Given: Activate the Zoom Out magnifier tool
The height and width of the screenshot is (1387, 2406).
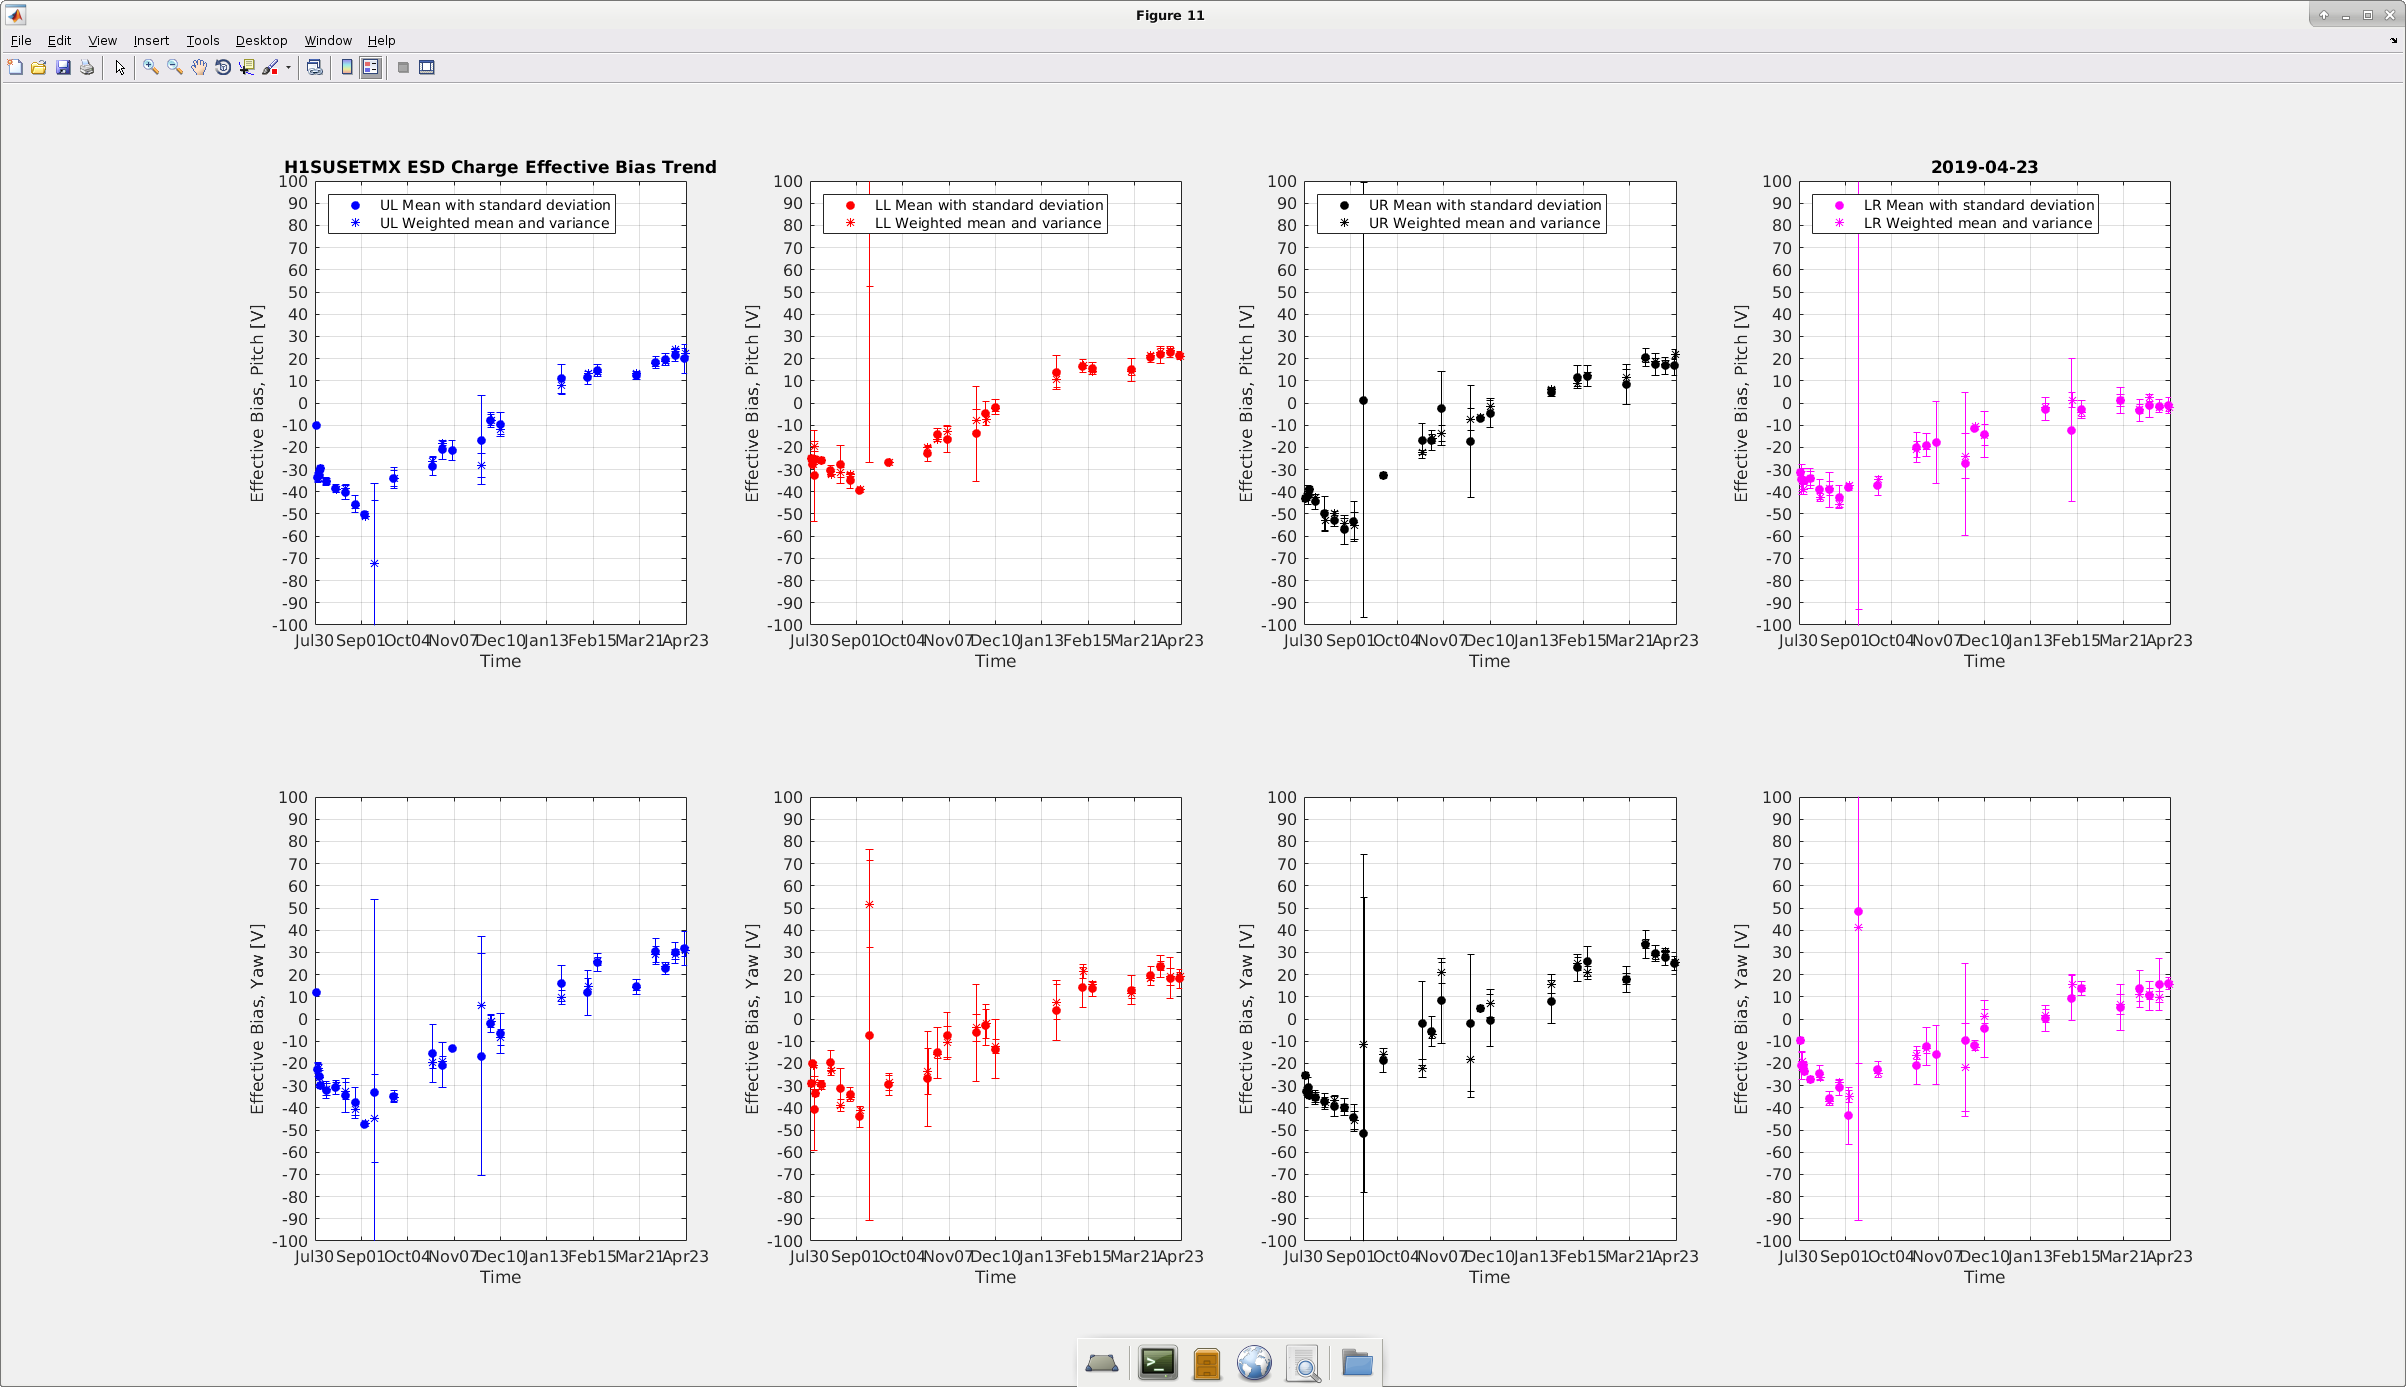Looking at the screenshot, I should pos(175,68).
